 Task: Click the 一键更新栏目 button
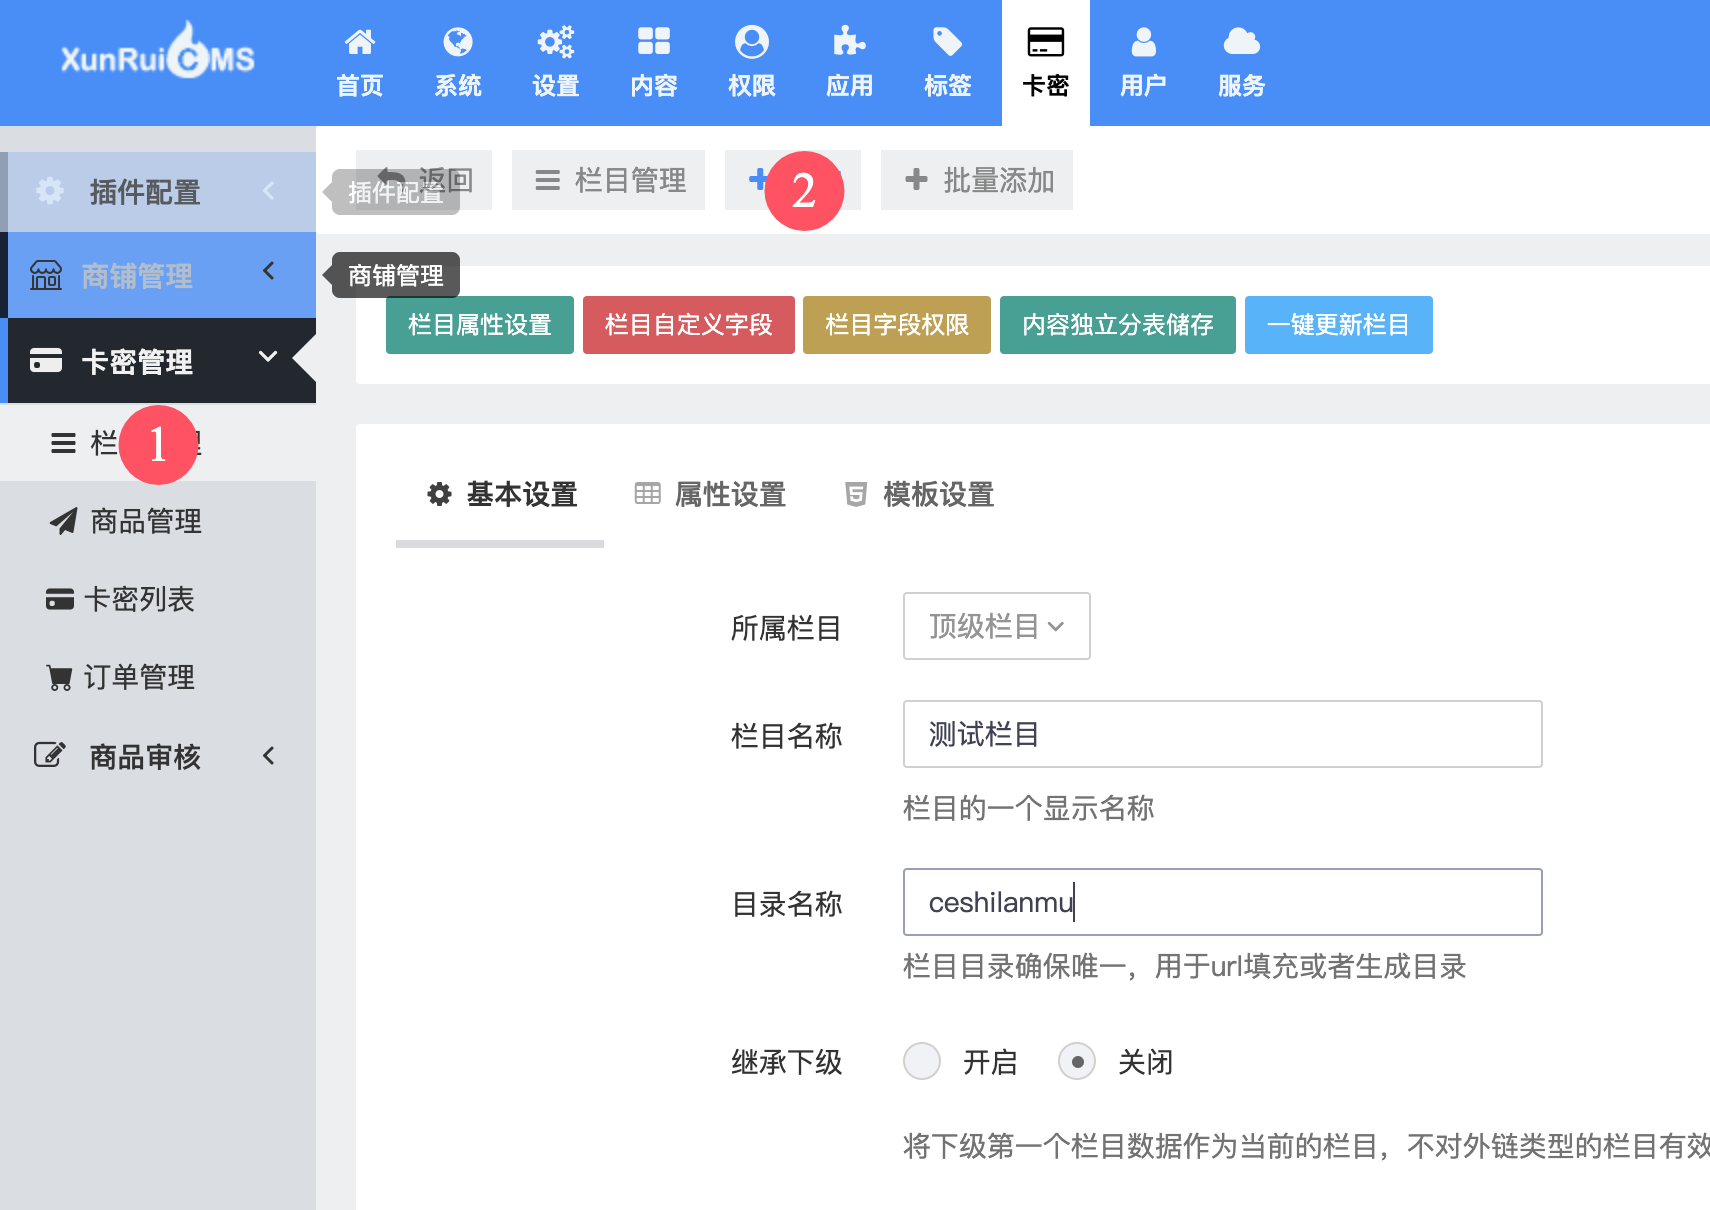(1338, 325)
